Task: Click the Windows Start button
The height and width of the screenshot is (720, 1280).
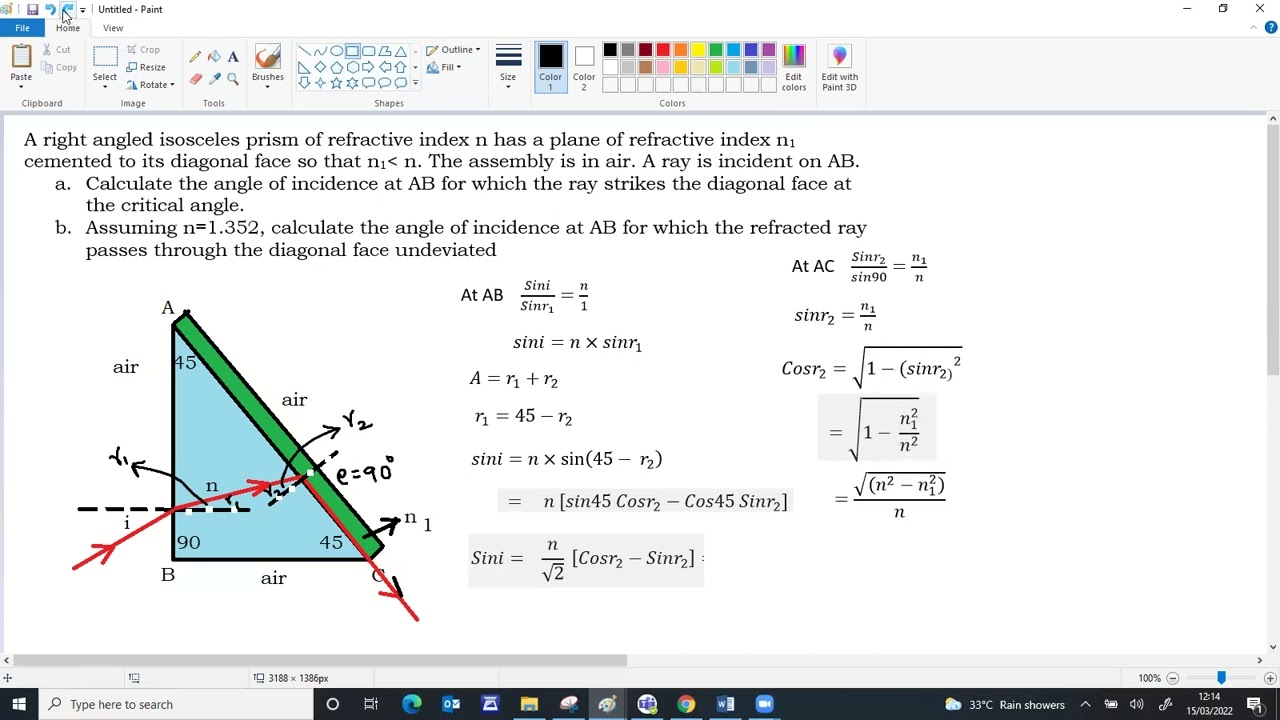Action: (19, 704)
